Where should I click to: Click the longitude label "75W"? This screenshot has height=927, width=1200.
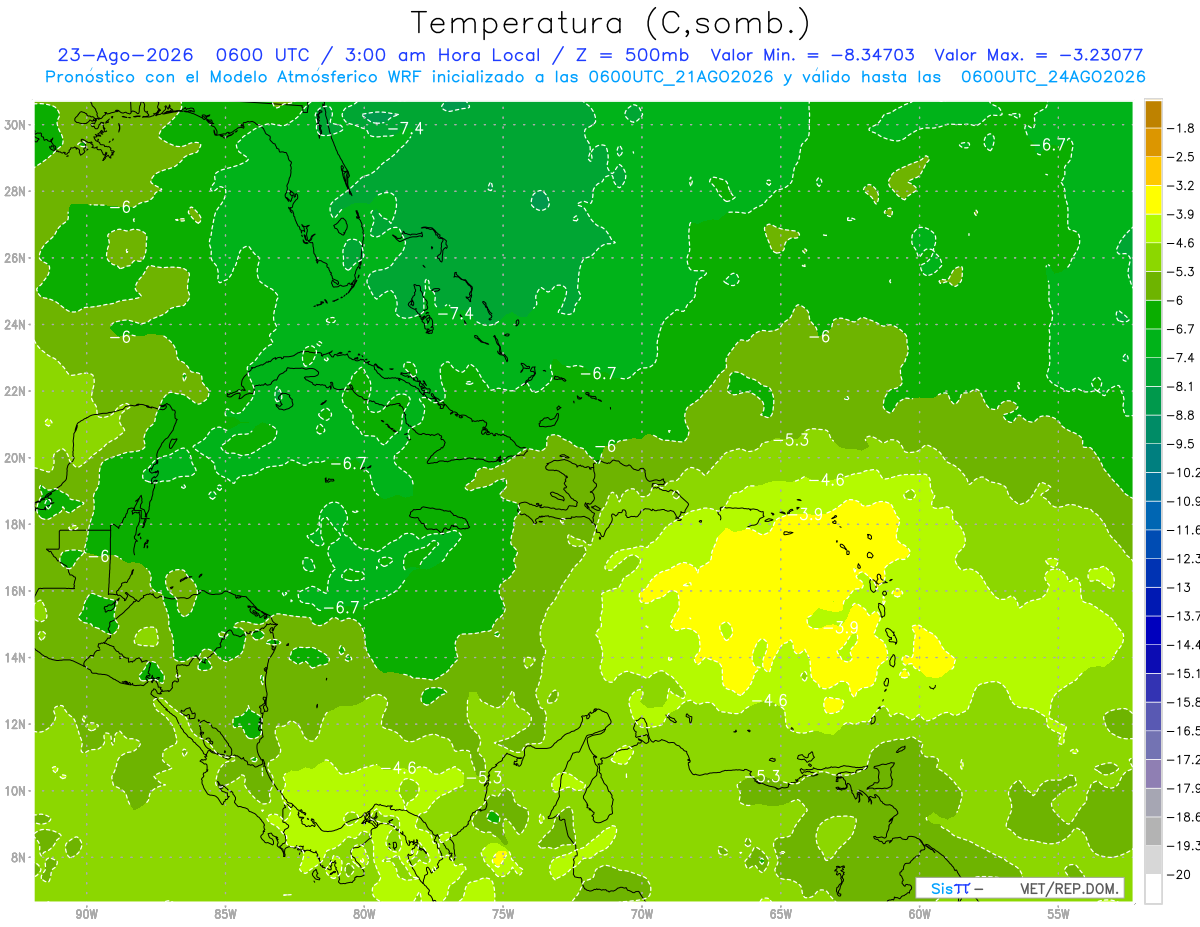coord(503,914)
